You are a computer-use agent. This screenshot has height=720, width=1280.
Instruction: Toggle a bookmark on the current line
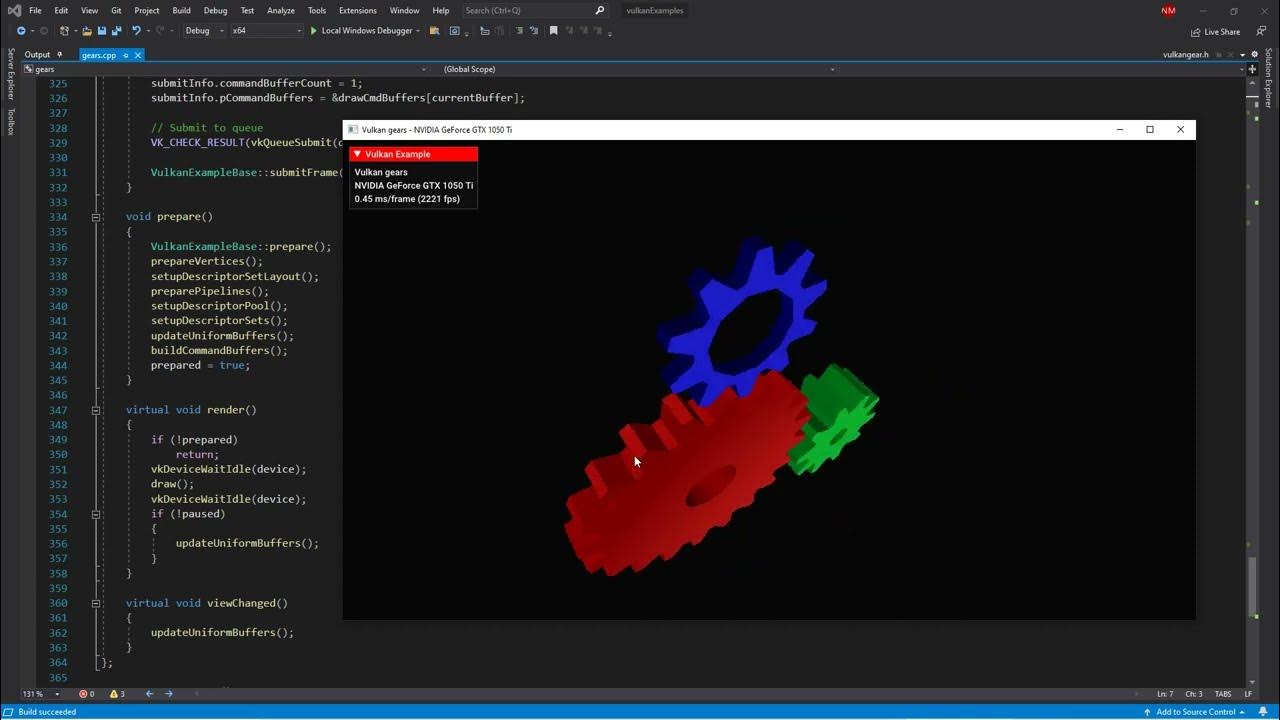tap(553, 30)
